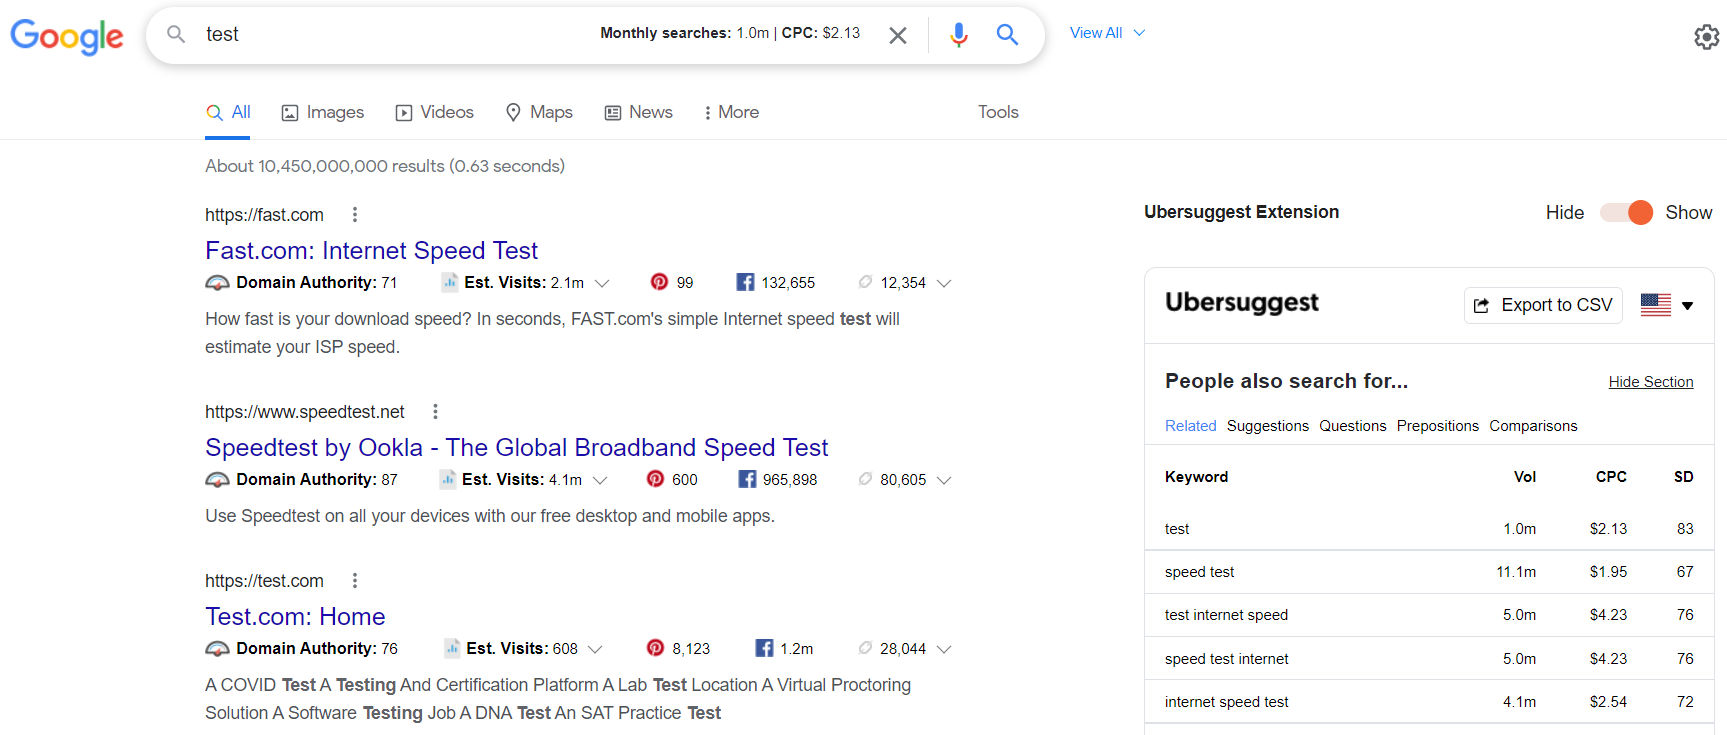Expand backlinks chevron beside 28,044
This screenshot has width=1727, height=735.
click(944, 649)
